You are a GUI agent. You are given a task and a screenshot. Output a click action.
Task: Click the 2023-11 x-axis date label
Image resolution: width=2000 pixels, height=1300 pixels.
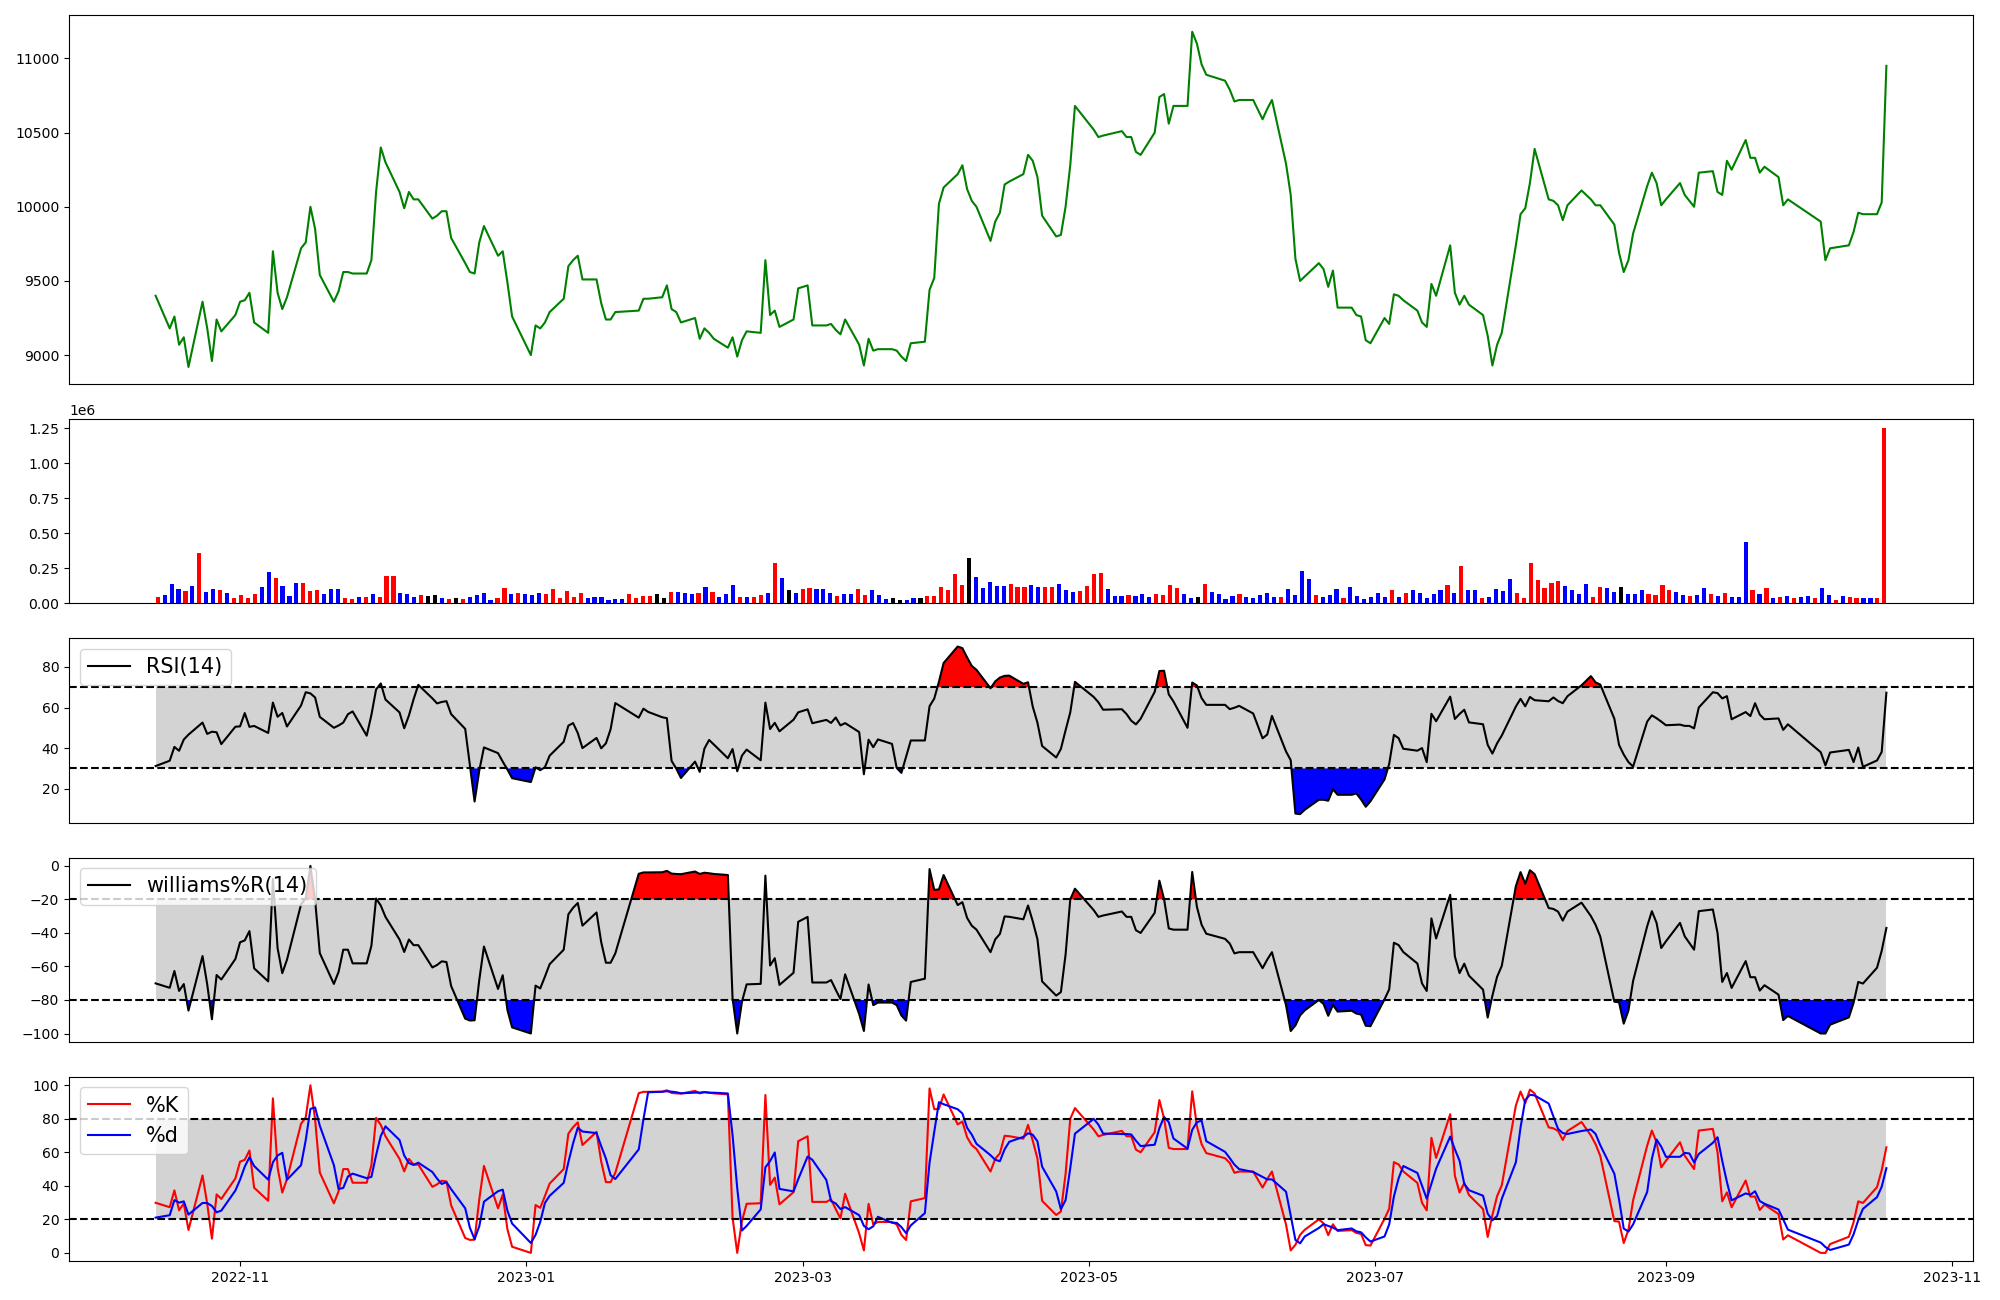[1952, 1277]
